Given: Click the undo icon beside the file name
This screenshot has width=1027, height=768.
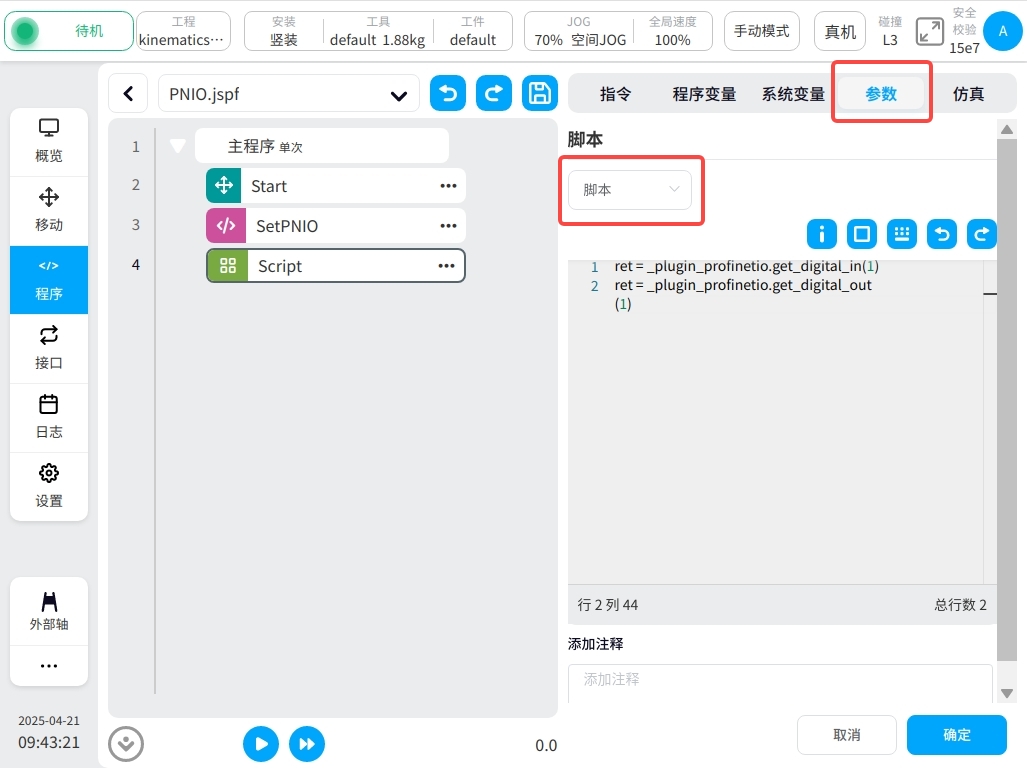Looking at the screenshot, I should 448,93.
